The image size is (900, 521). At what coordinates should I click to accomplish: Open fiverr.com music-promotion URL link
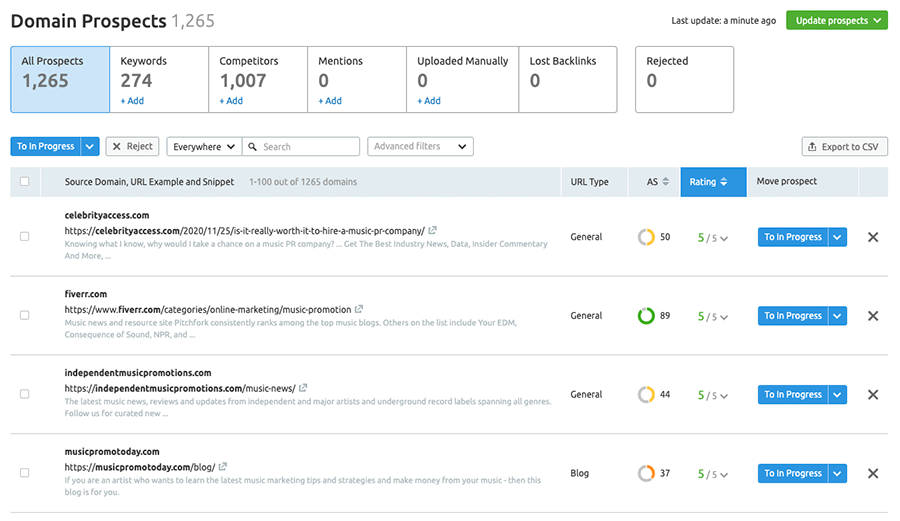(208, 309)
